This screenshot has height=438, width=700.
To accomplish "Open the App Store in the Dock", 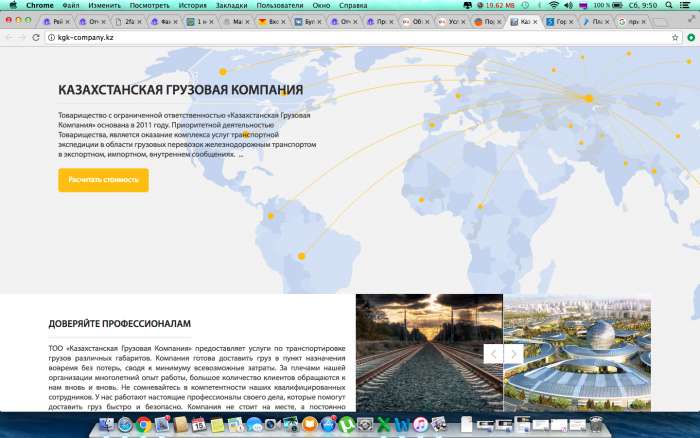I will [328, 424].
